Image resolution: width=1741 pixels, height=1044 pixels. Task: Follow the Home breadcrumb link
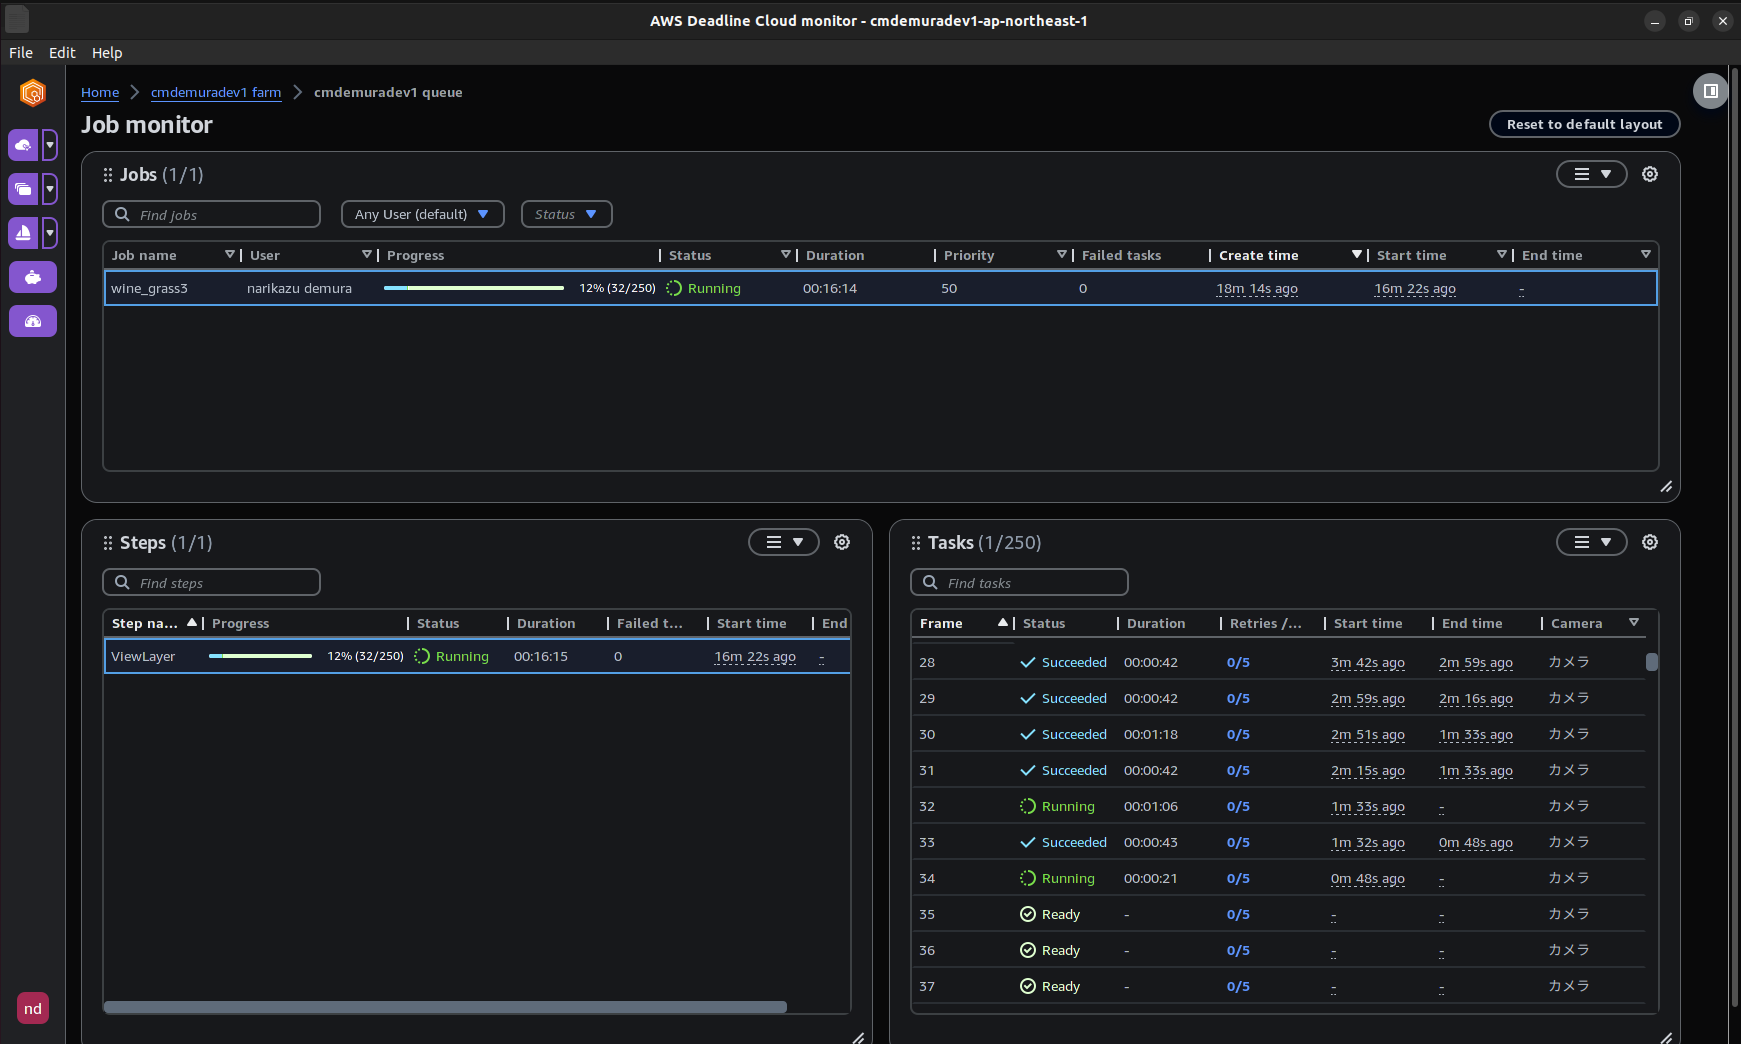point(100,92)
